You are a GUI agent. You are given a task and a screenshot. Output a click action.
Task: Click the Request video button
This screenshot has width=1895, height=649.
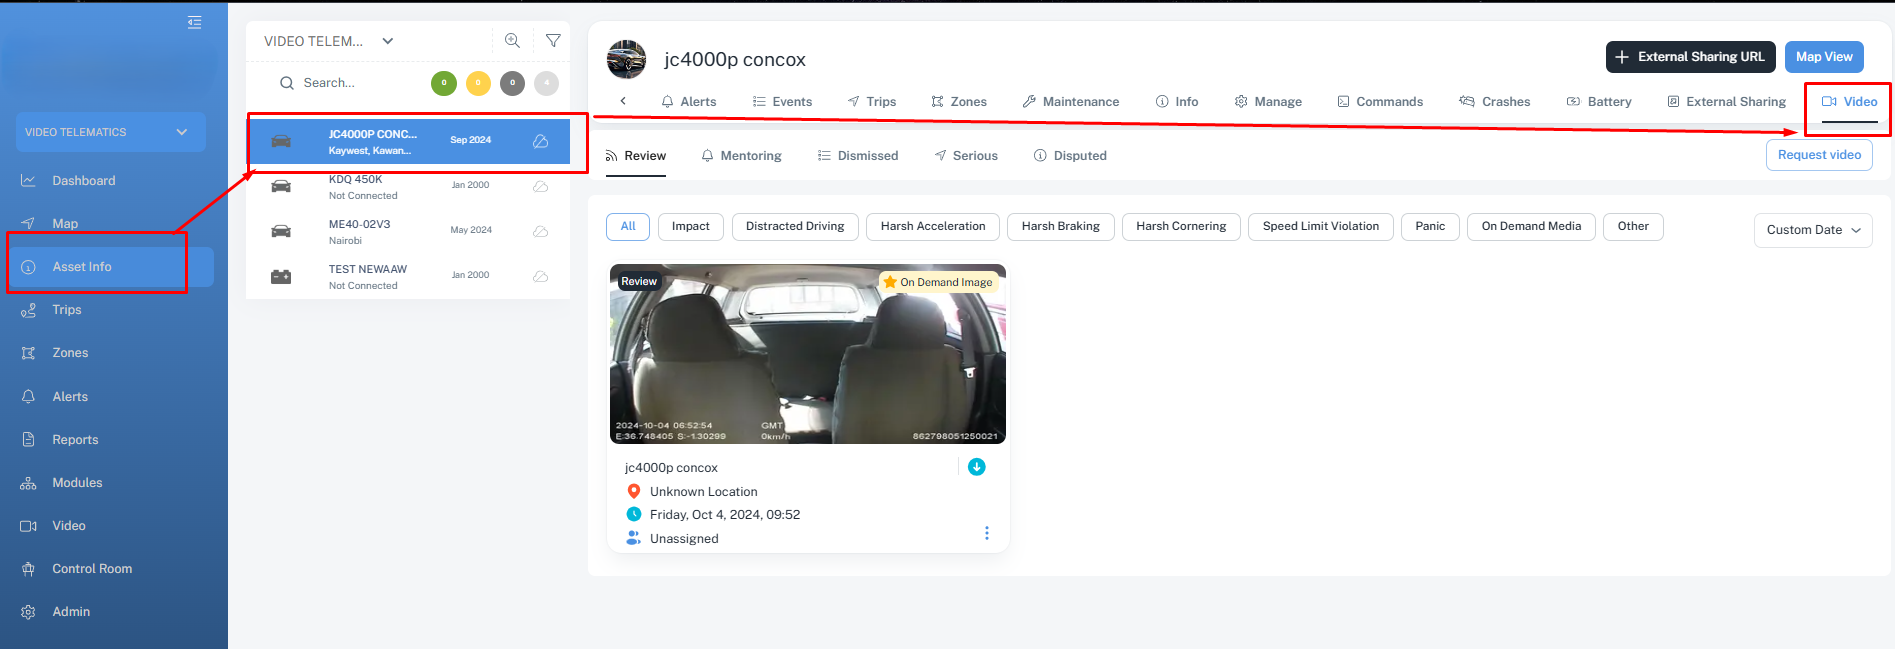[1818, 155]
